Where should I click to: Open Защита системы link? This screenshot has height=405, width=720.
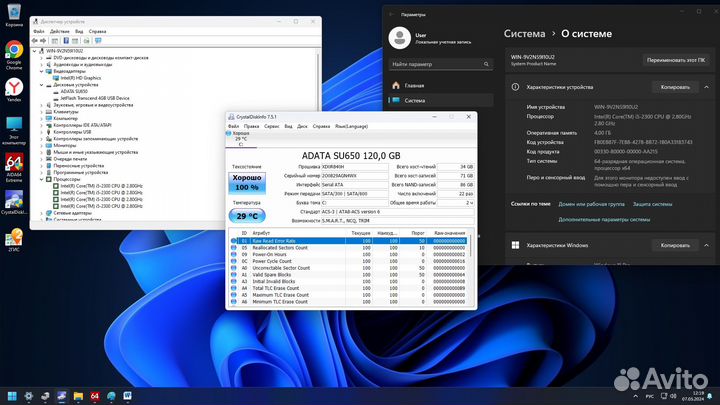[652, 204]
